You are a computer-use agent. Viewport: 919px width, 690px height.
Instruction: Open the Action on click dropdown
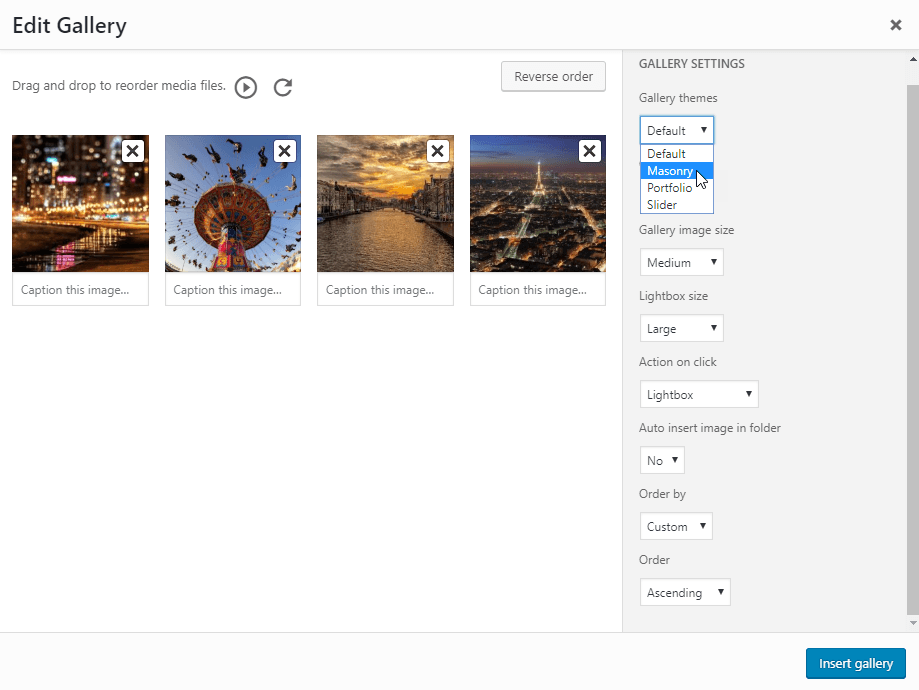point(698,395)
